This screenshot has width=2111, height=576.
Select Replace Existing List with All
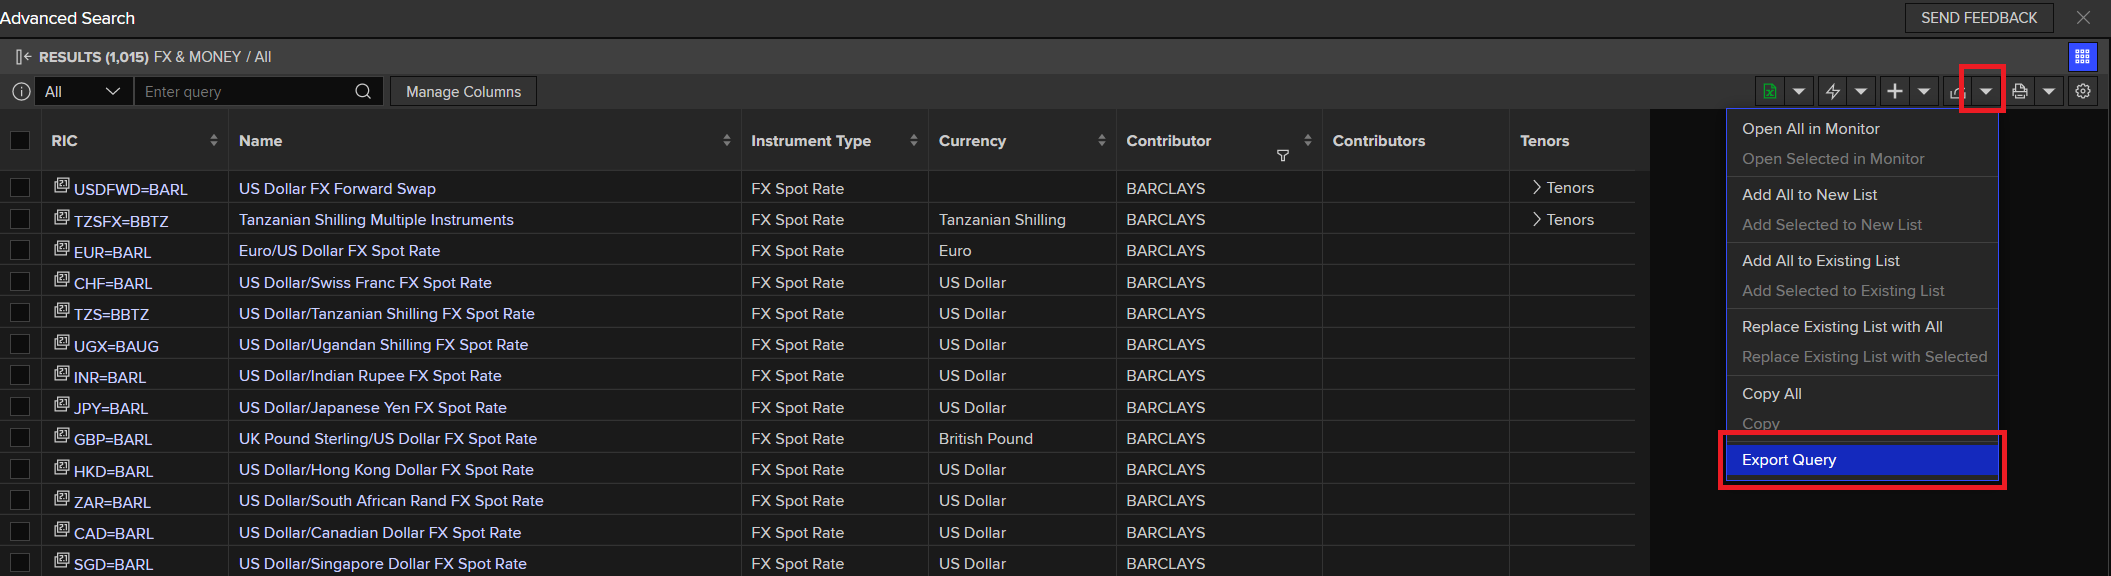(x=1842, y=326)
